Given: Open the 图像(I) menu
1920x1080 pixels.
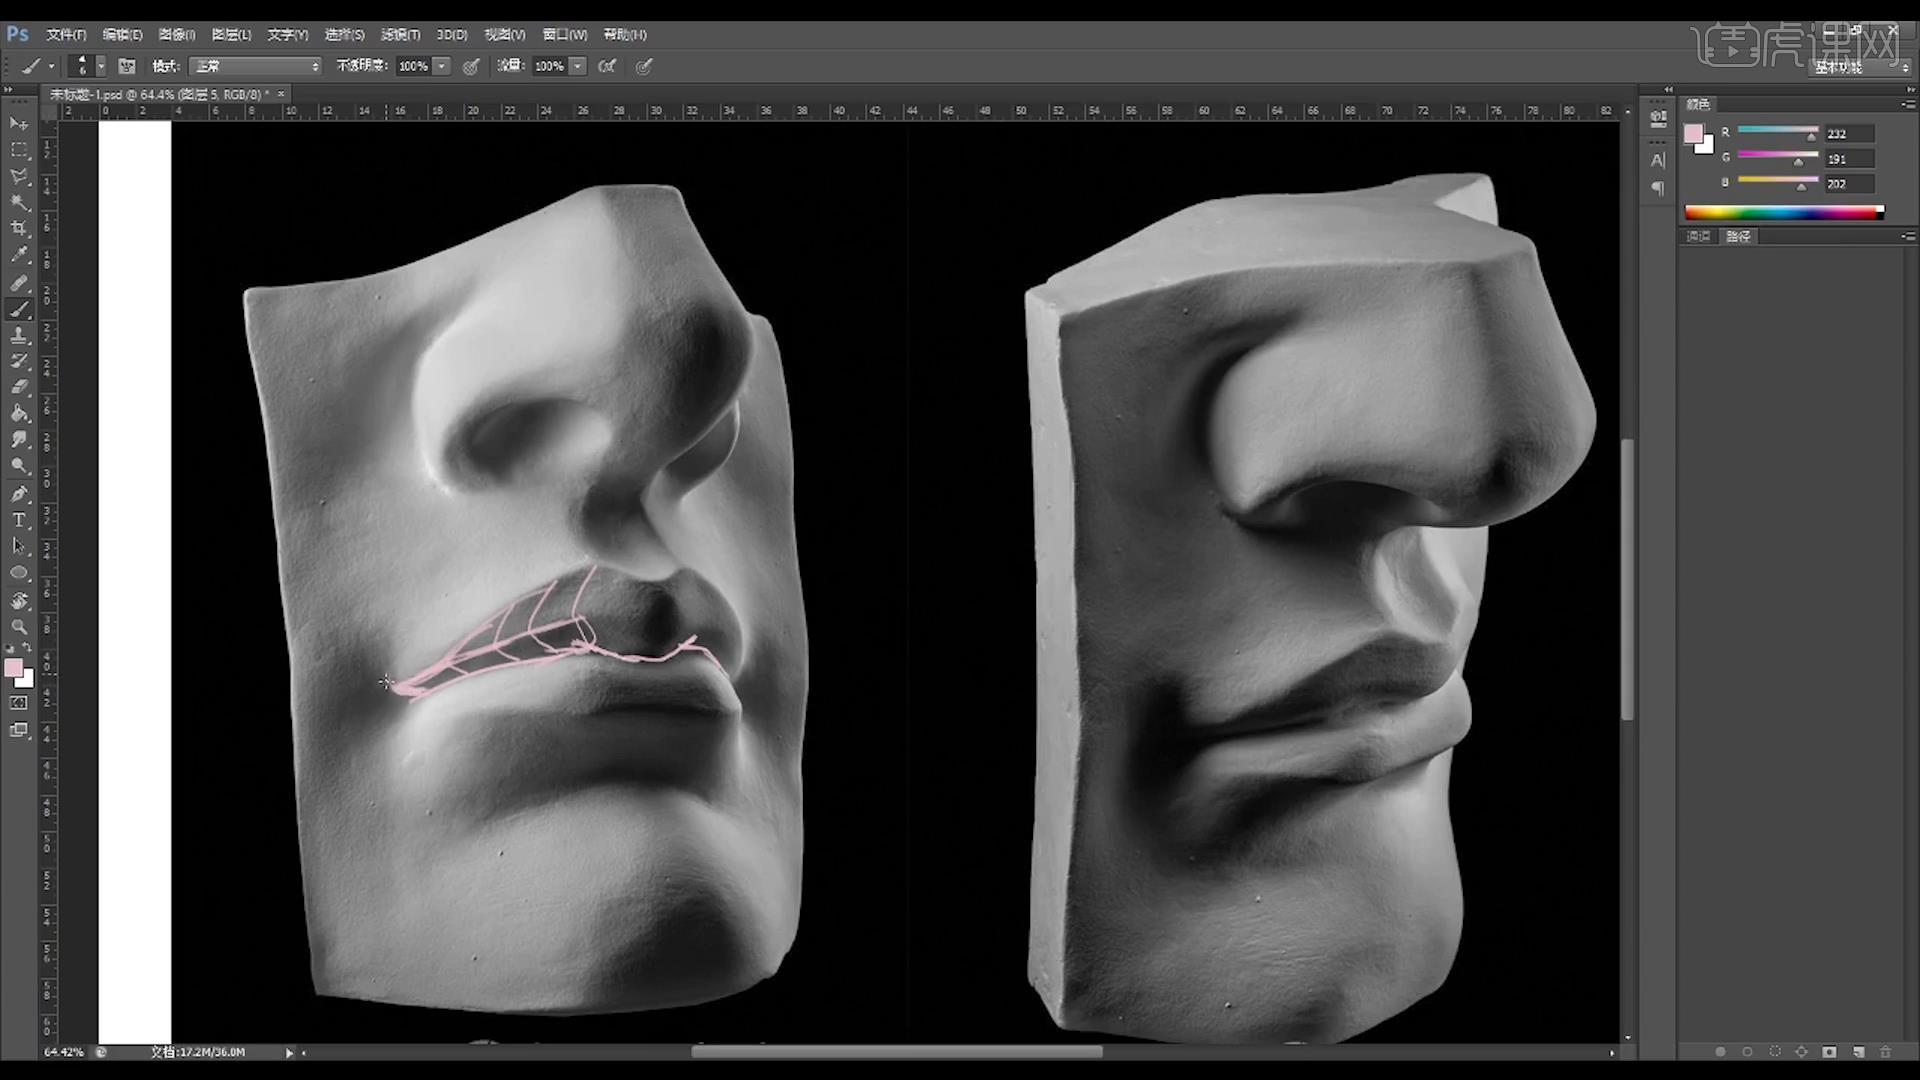Looking at the screenshot, I should pyautogui.click(x=177, y=34).
